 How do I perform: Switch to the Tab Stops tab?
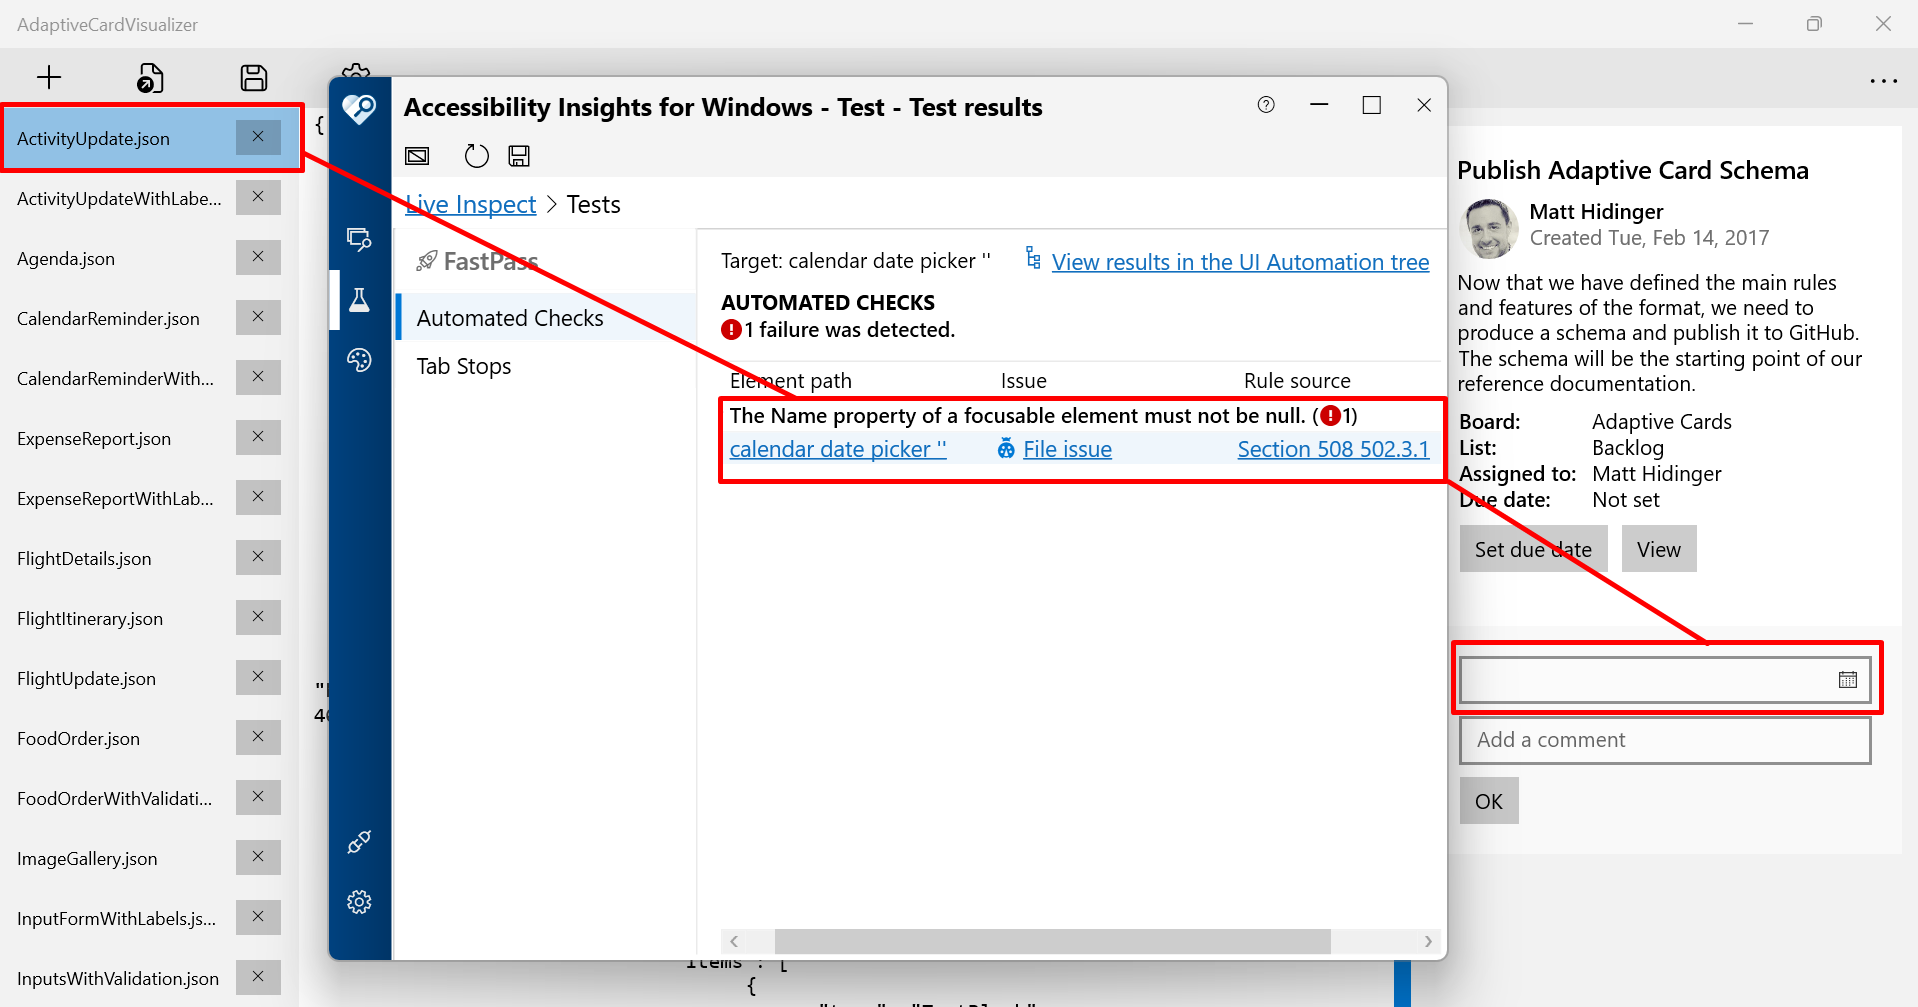click(x=463, y=366)
